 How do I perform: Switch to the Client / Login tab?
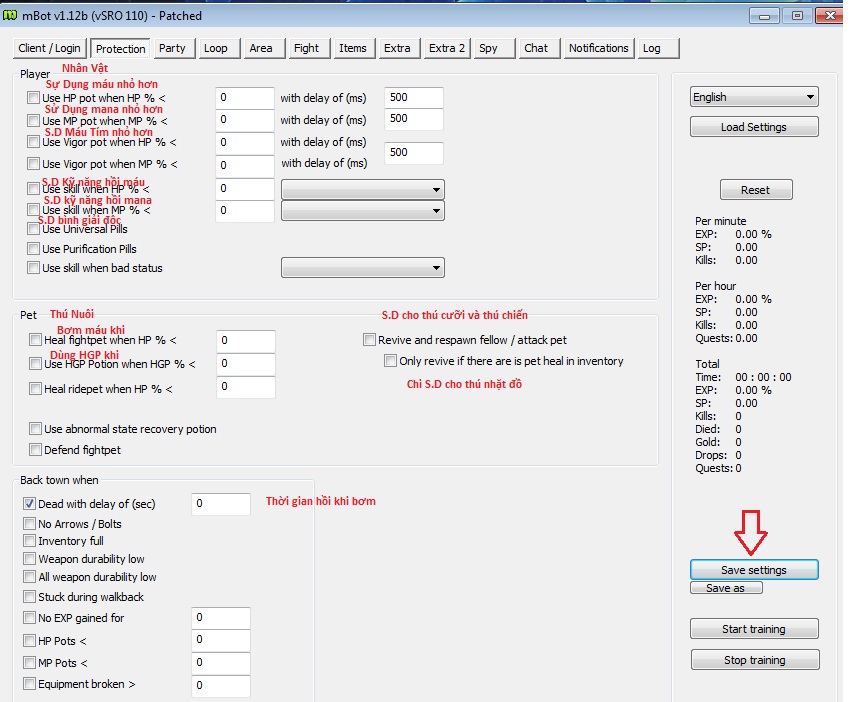[x=49, y=48]
